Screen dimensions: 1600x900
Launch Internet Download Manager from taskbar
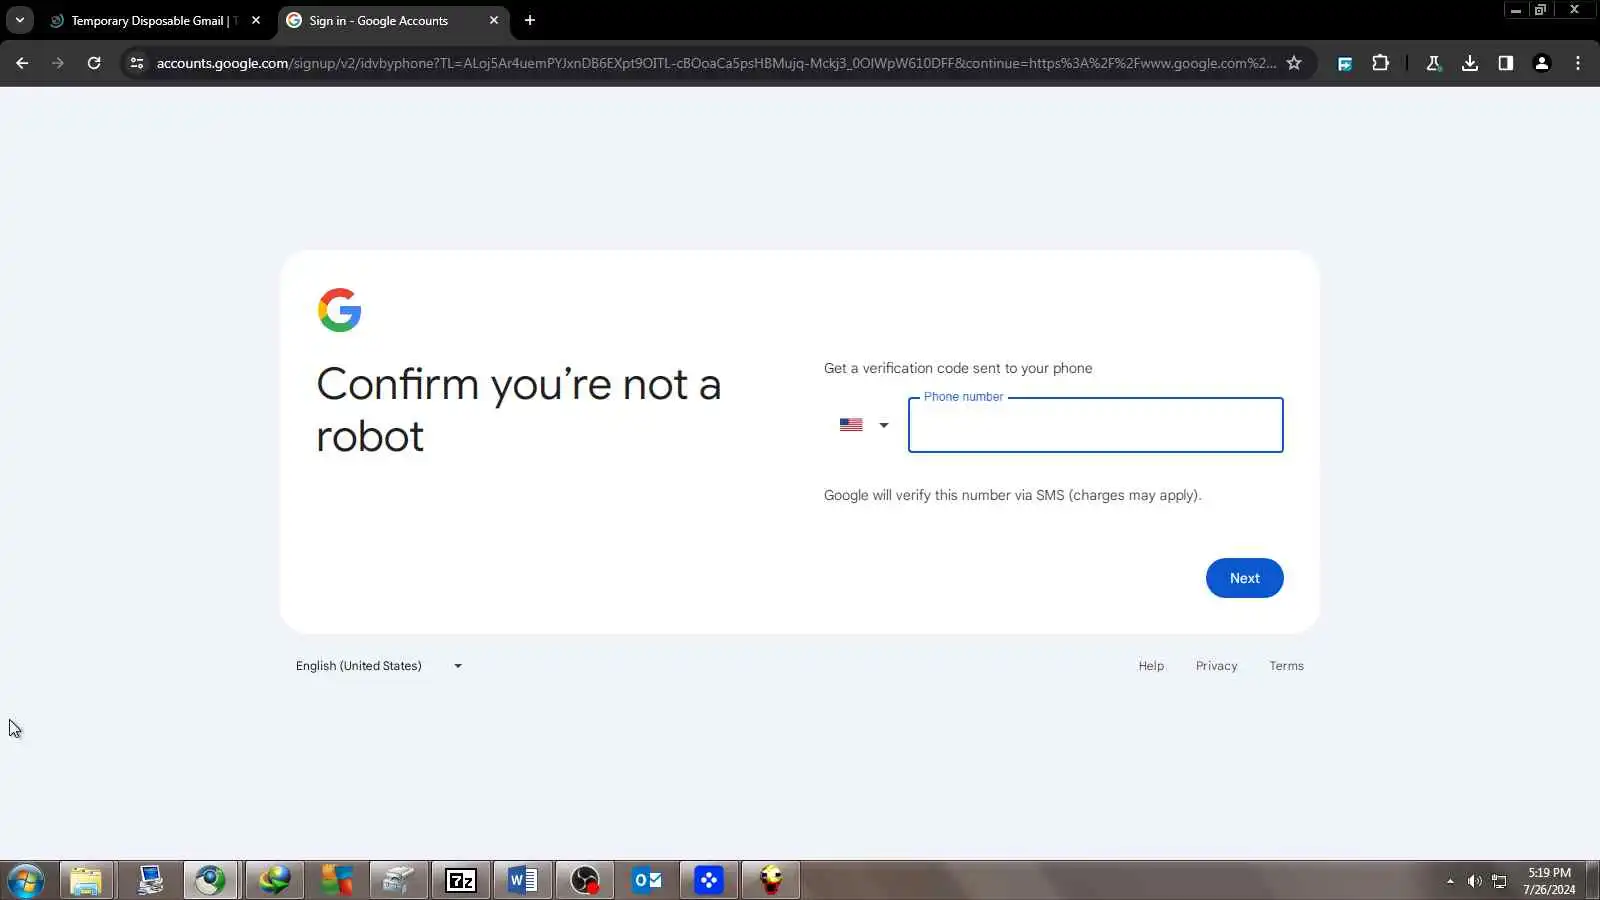pos(274,880)
